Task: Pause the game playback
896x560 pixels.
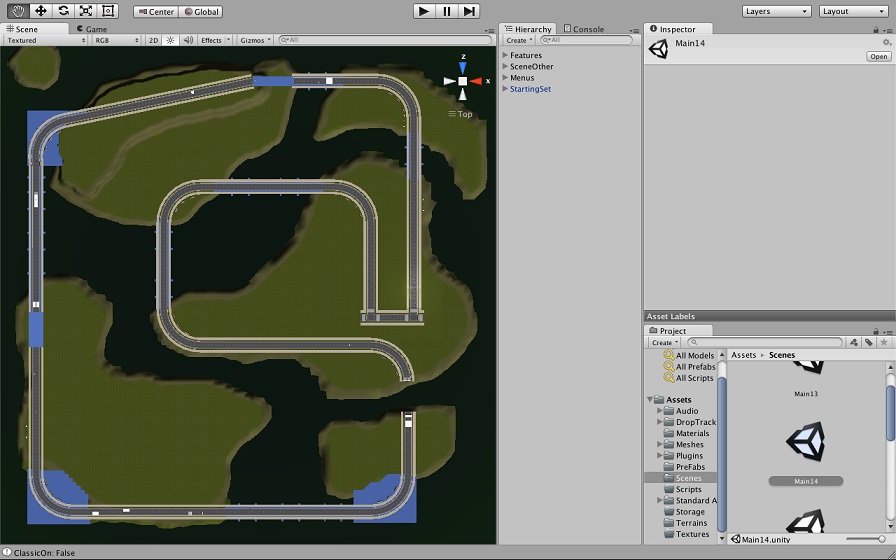Action: coord(446,11)
